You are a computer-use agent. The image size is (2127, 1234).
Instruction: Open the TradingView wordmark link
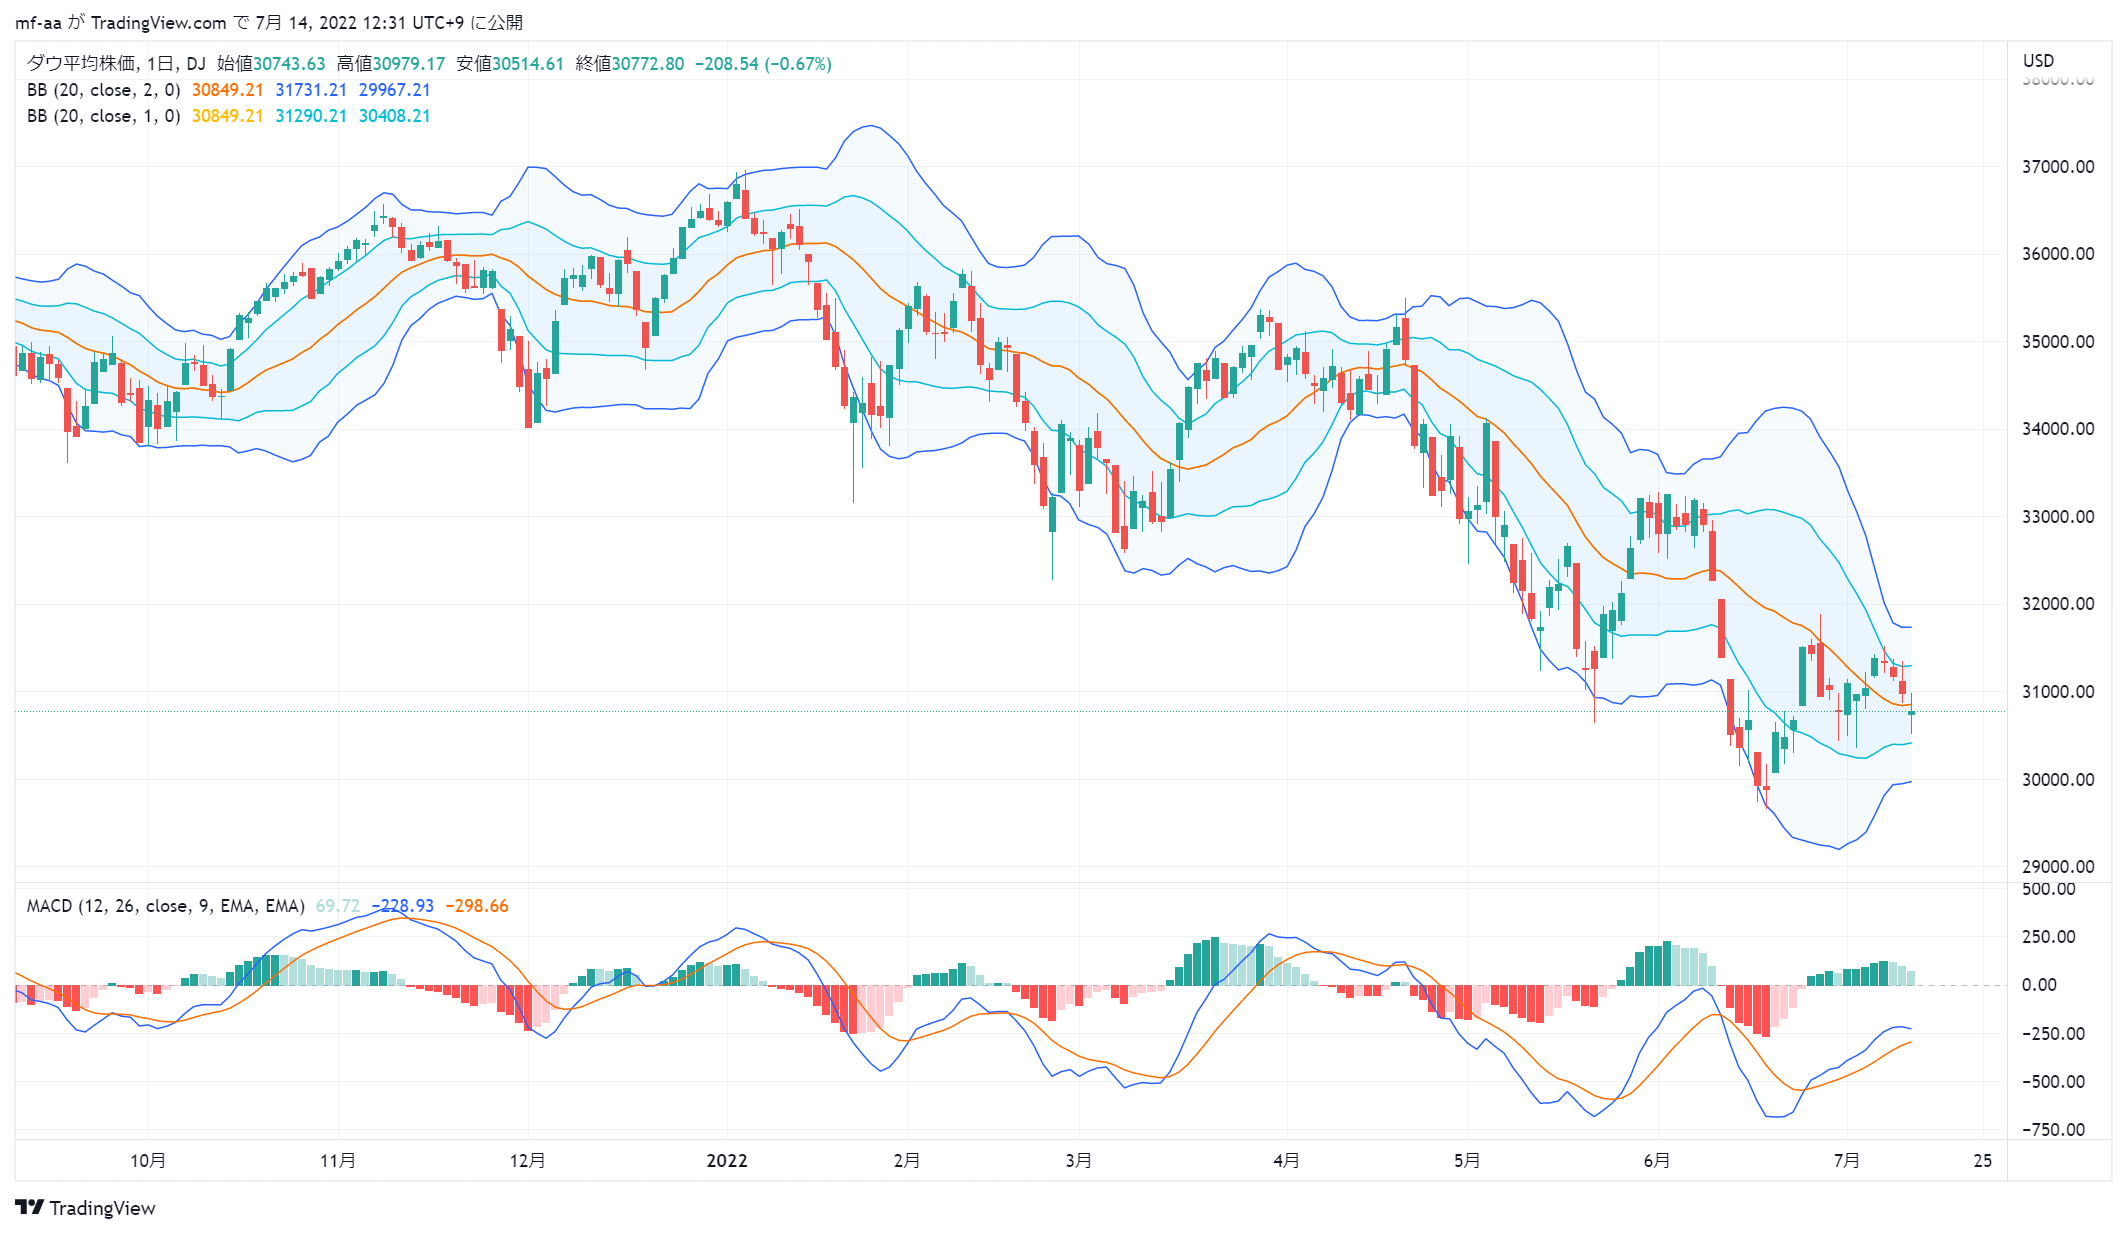pyautogui.click(x=102, y=1208)
